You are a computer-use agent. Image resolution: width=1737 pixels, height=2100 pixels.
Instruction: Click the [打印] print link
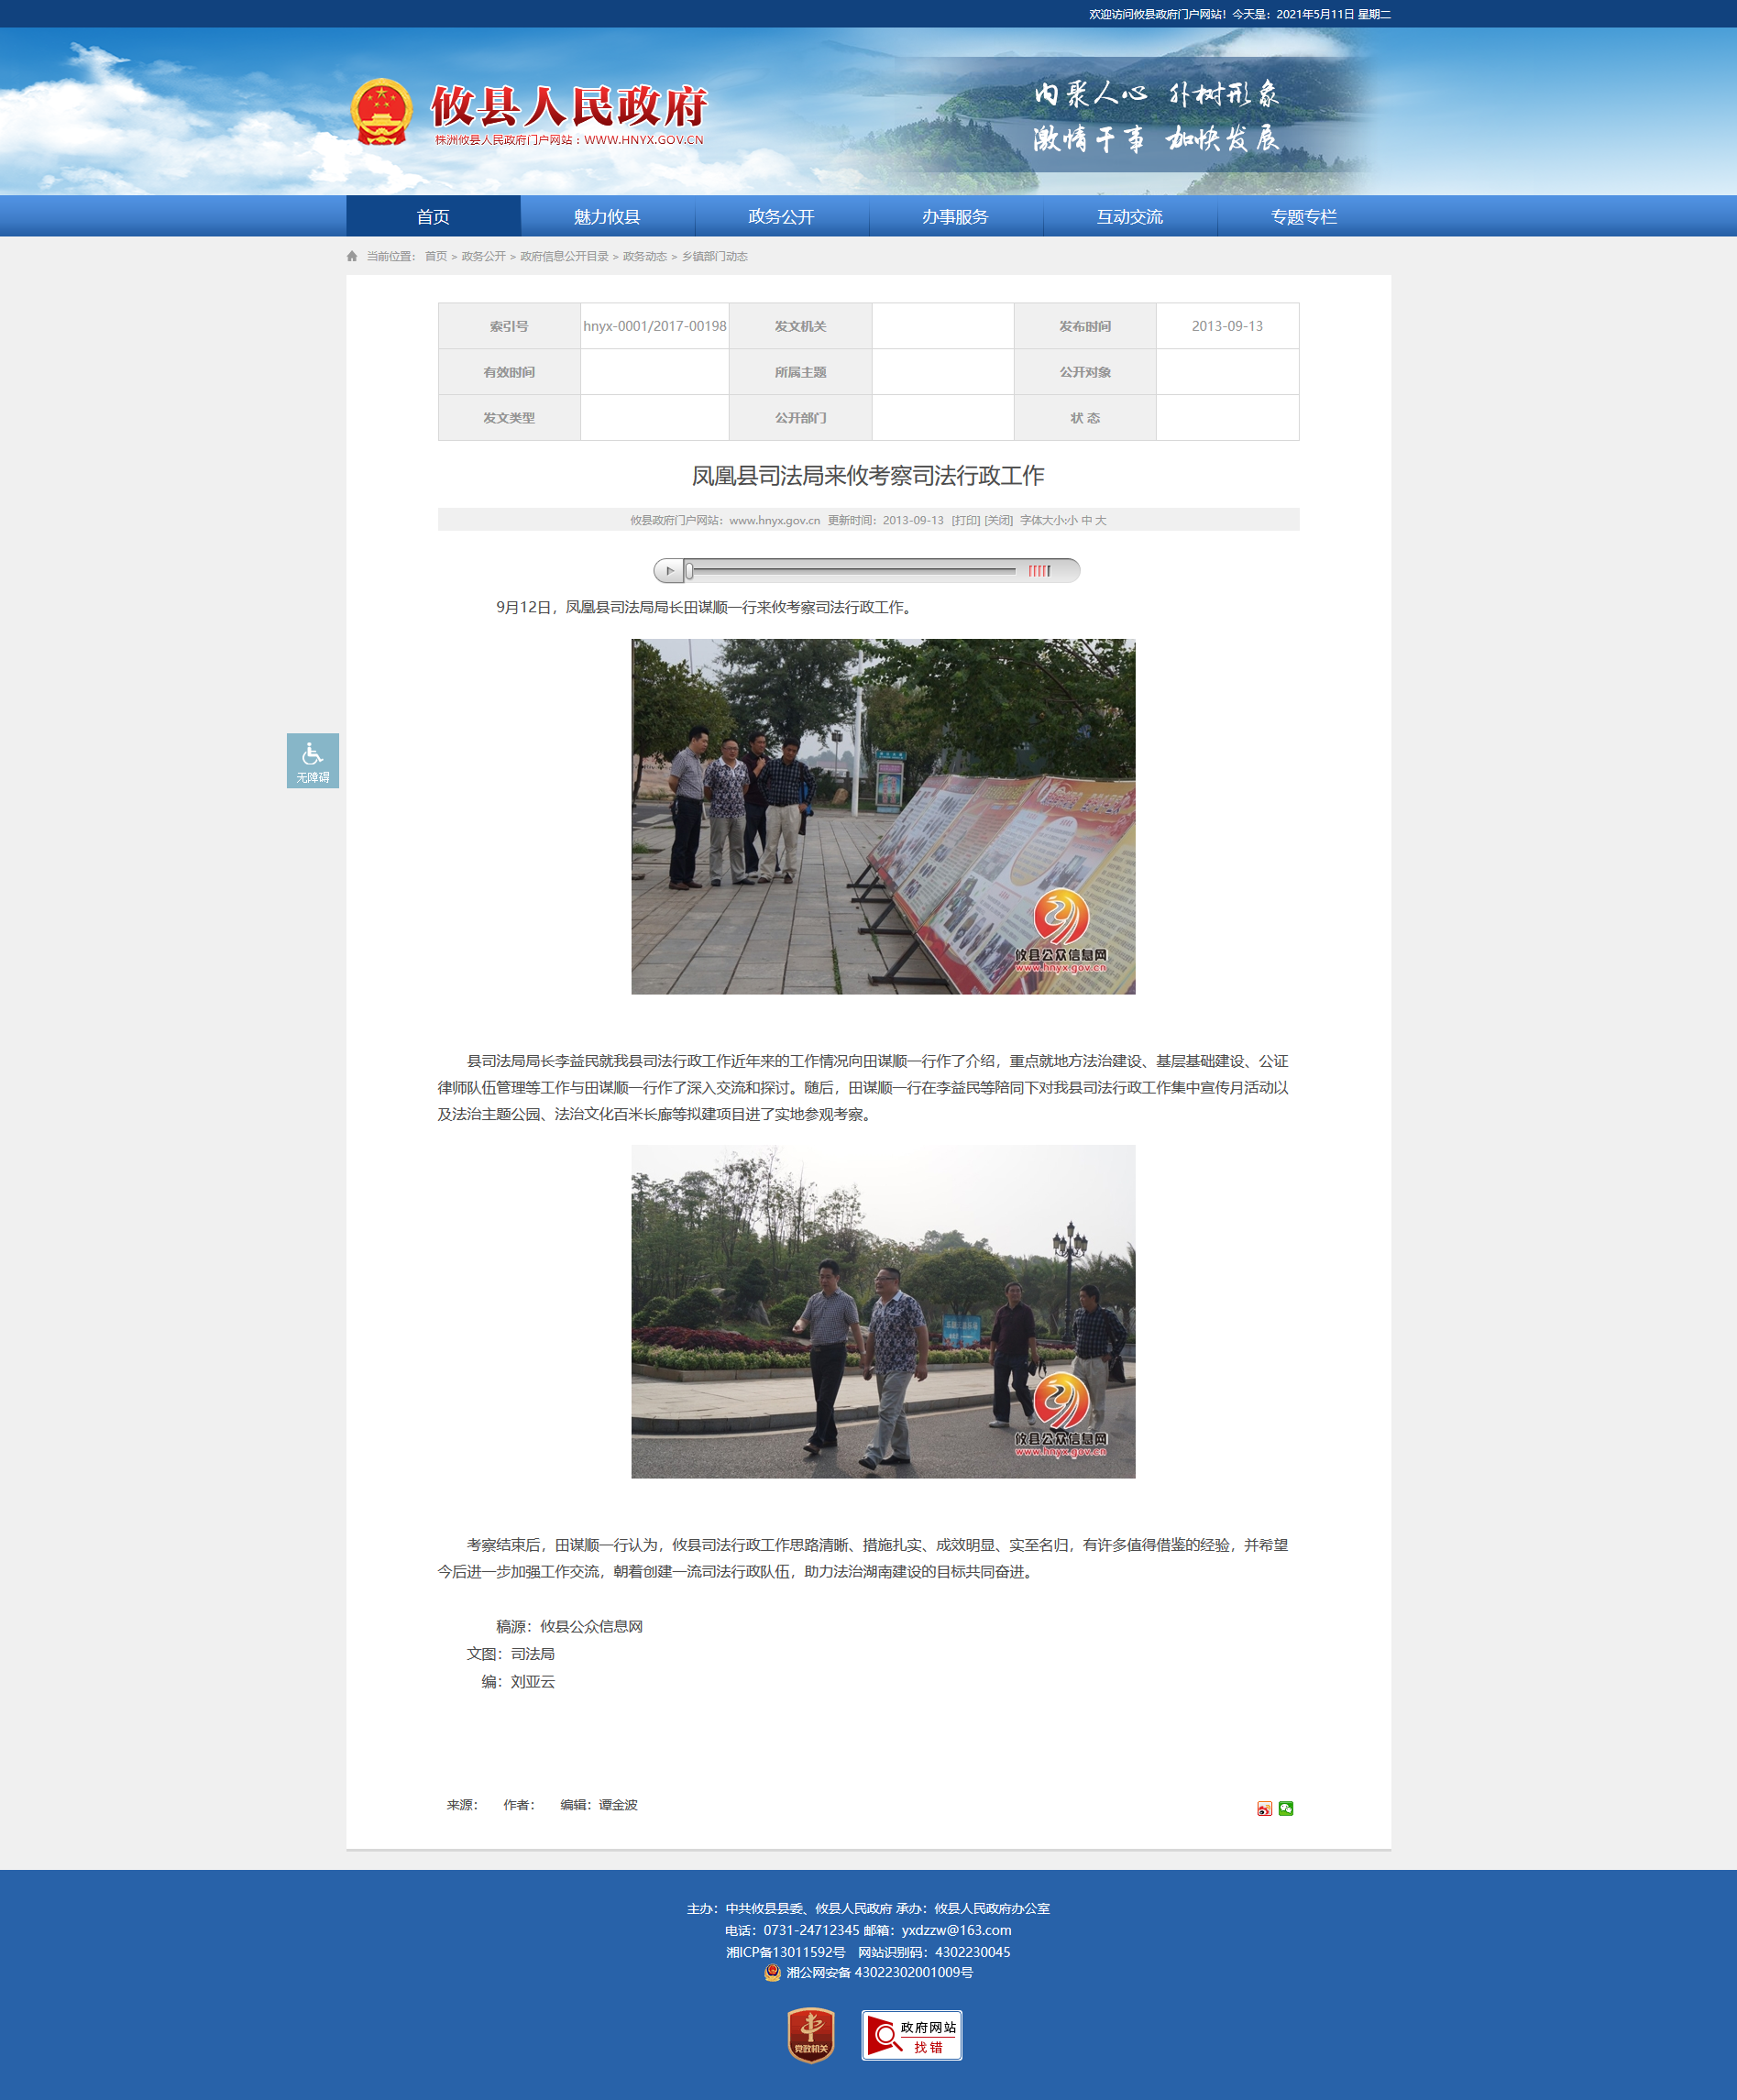click(x=965, y=520)
